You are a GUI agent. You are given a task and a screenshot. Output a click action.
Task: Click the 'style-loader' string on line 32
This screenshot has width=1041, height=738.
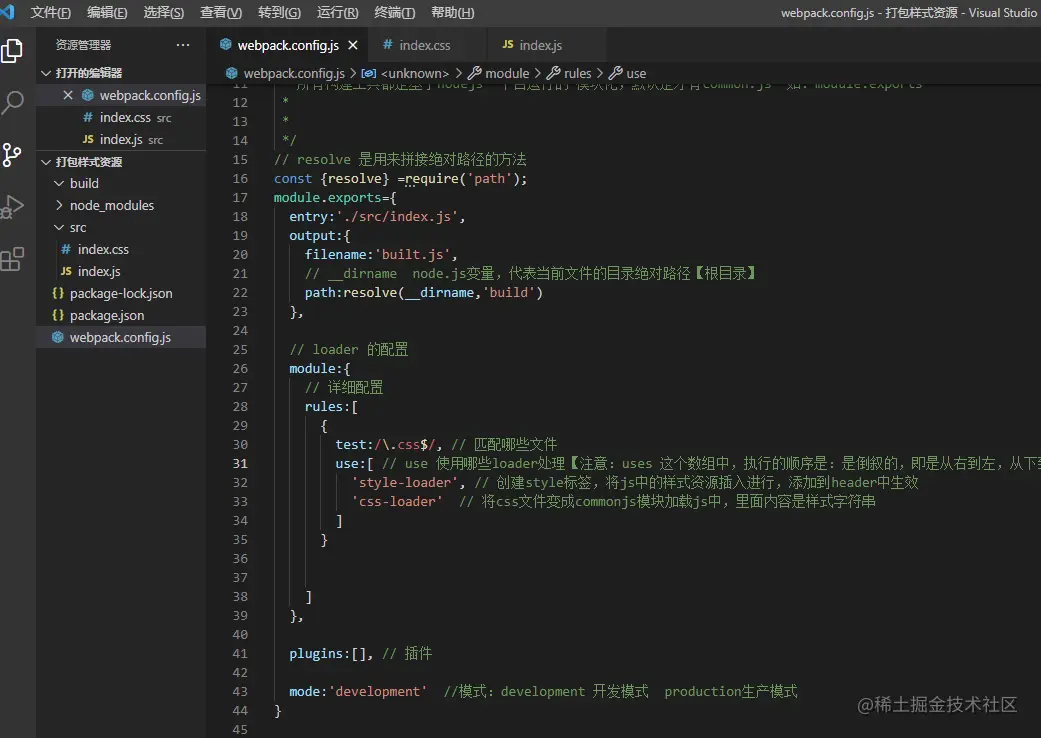405,482
